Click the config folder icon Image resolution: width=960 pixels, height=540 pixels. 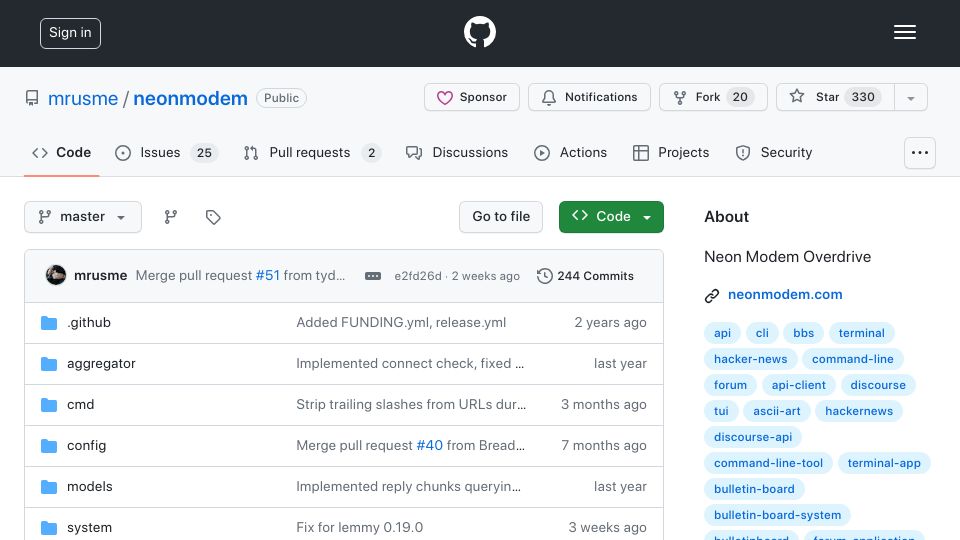pos(49,446)
